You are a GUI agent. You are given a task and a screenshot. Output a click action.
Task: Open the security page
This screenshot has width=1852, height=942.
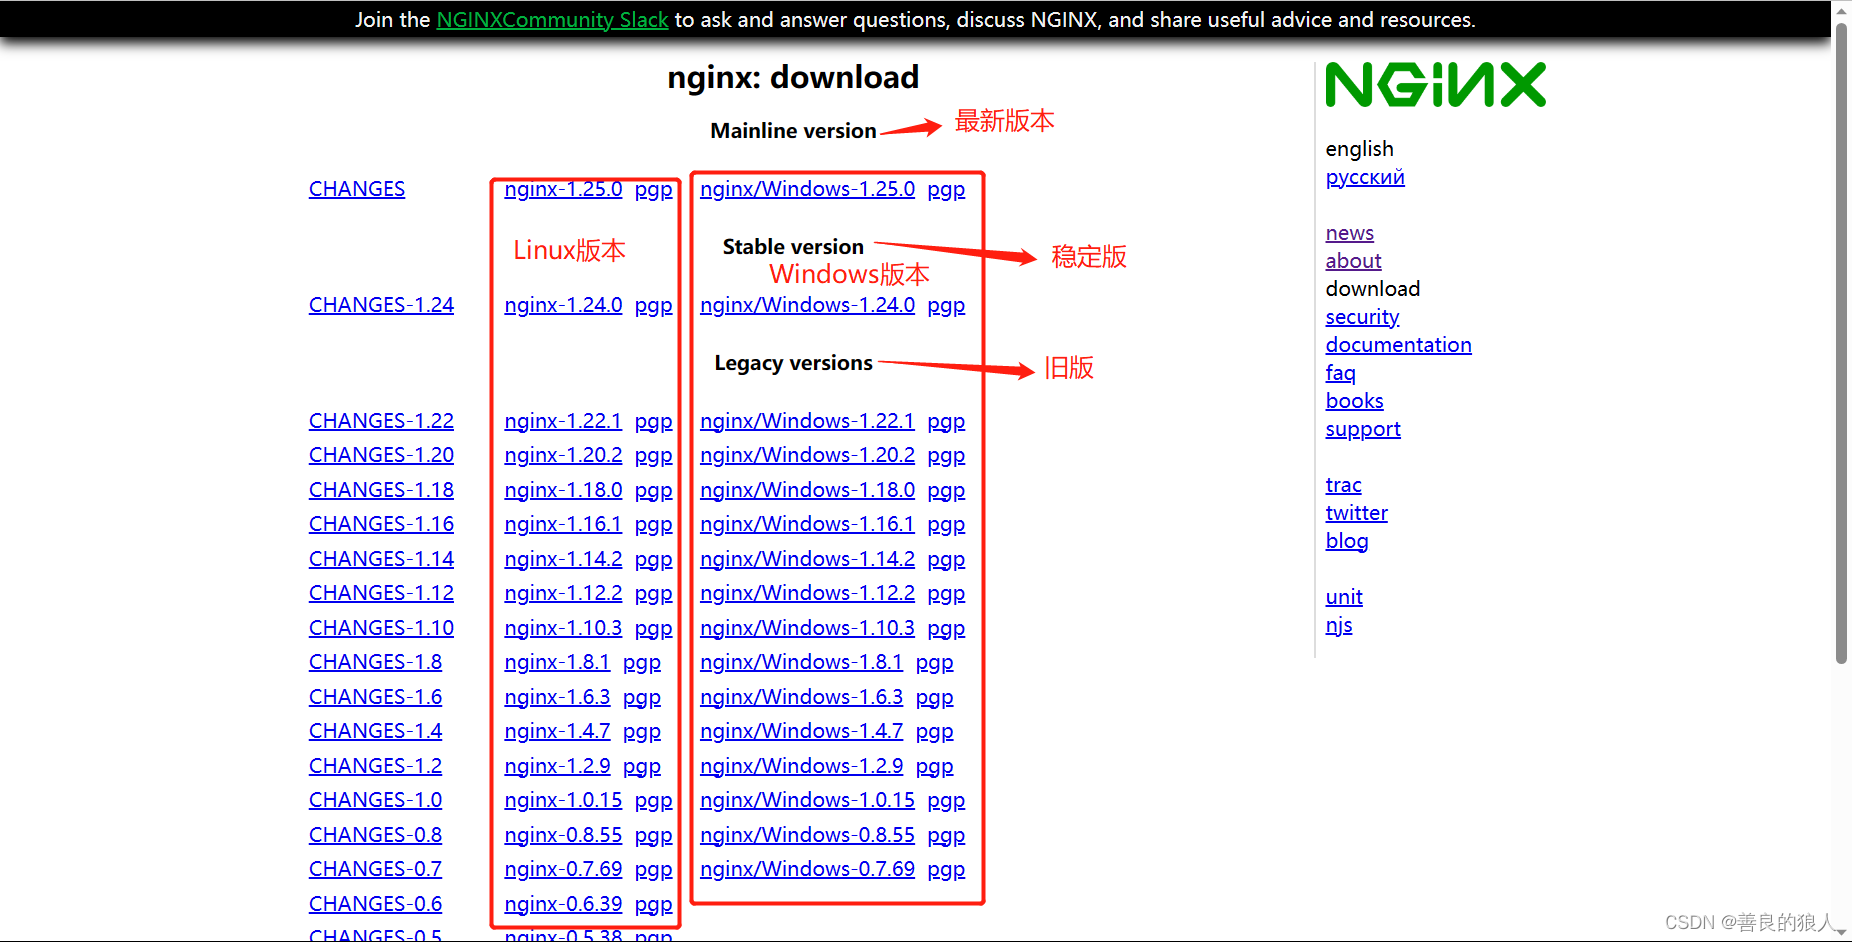point(1362,317)
